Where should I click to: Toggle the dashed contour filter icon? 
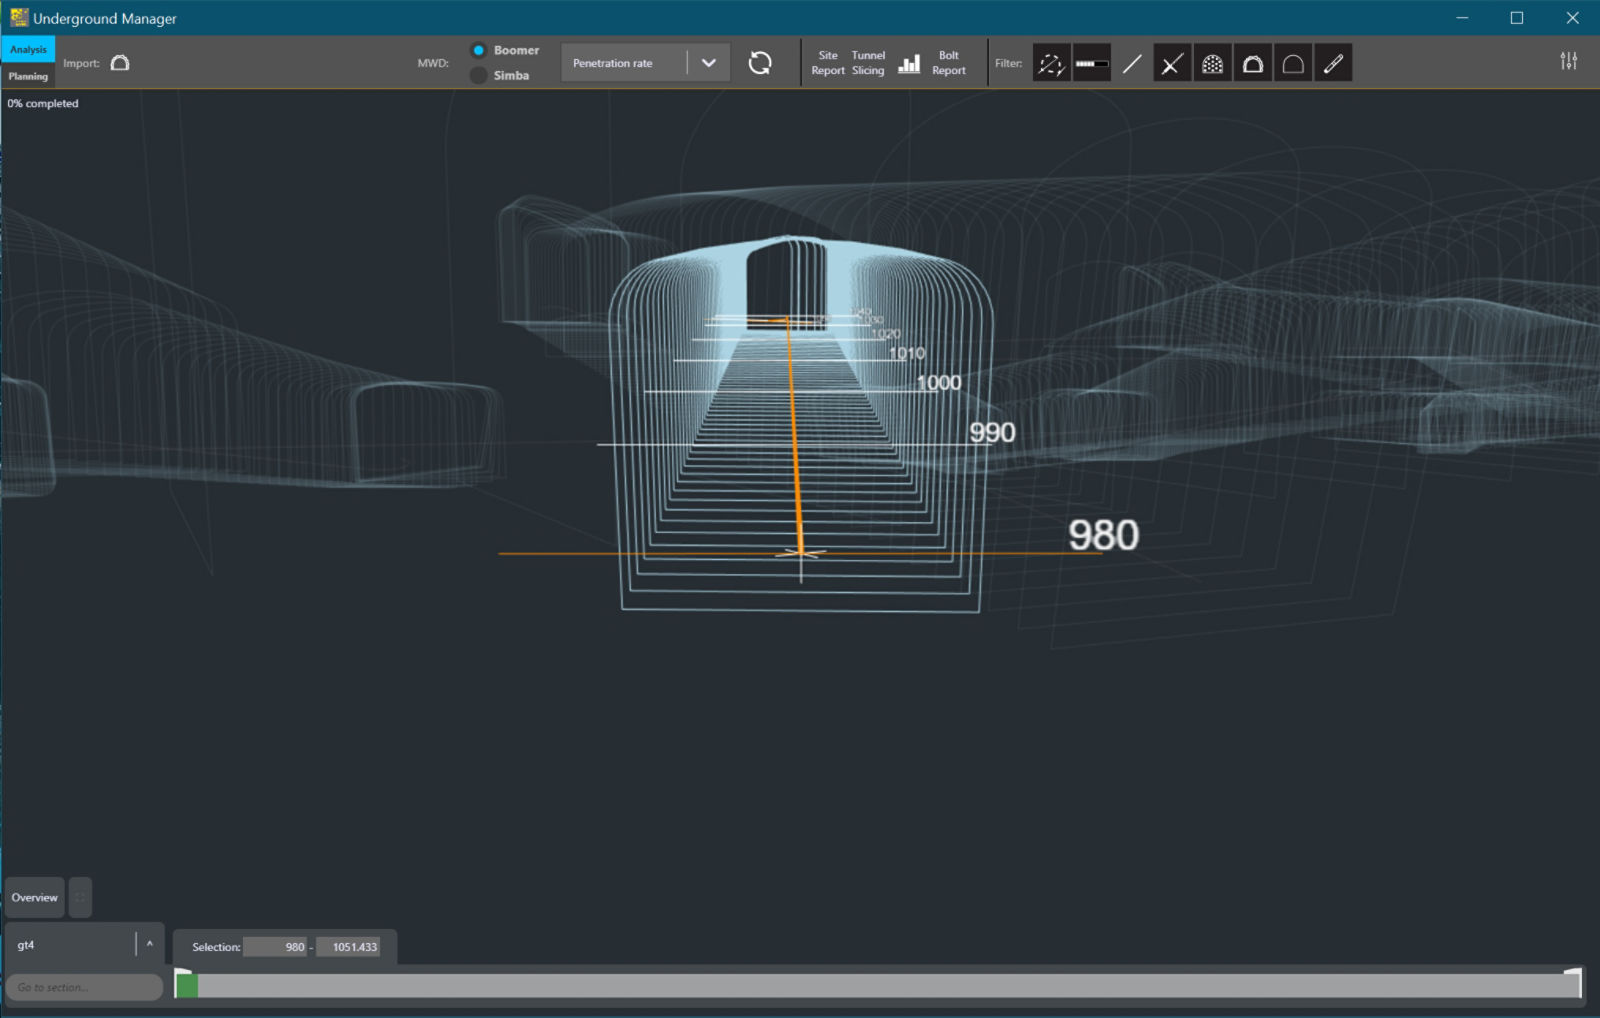click(x=1051, y=63)
